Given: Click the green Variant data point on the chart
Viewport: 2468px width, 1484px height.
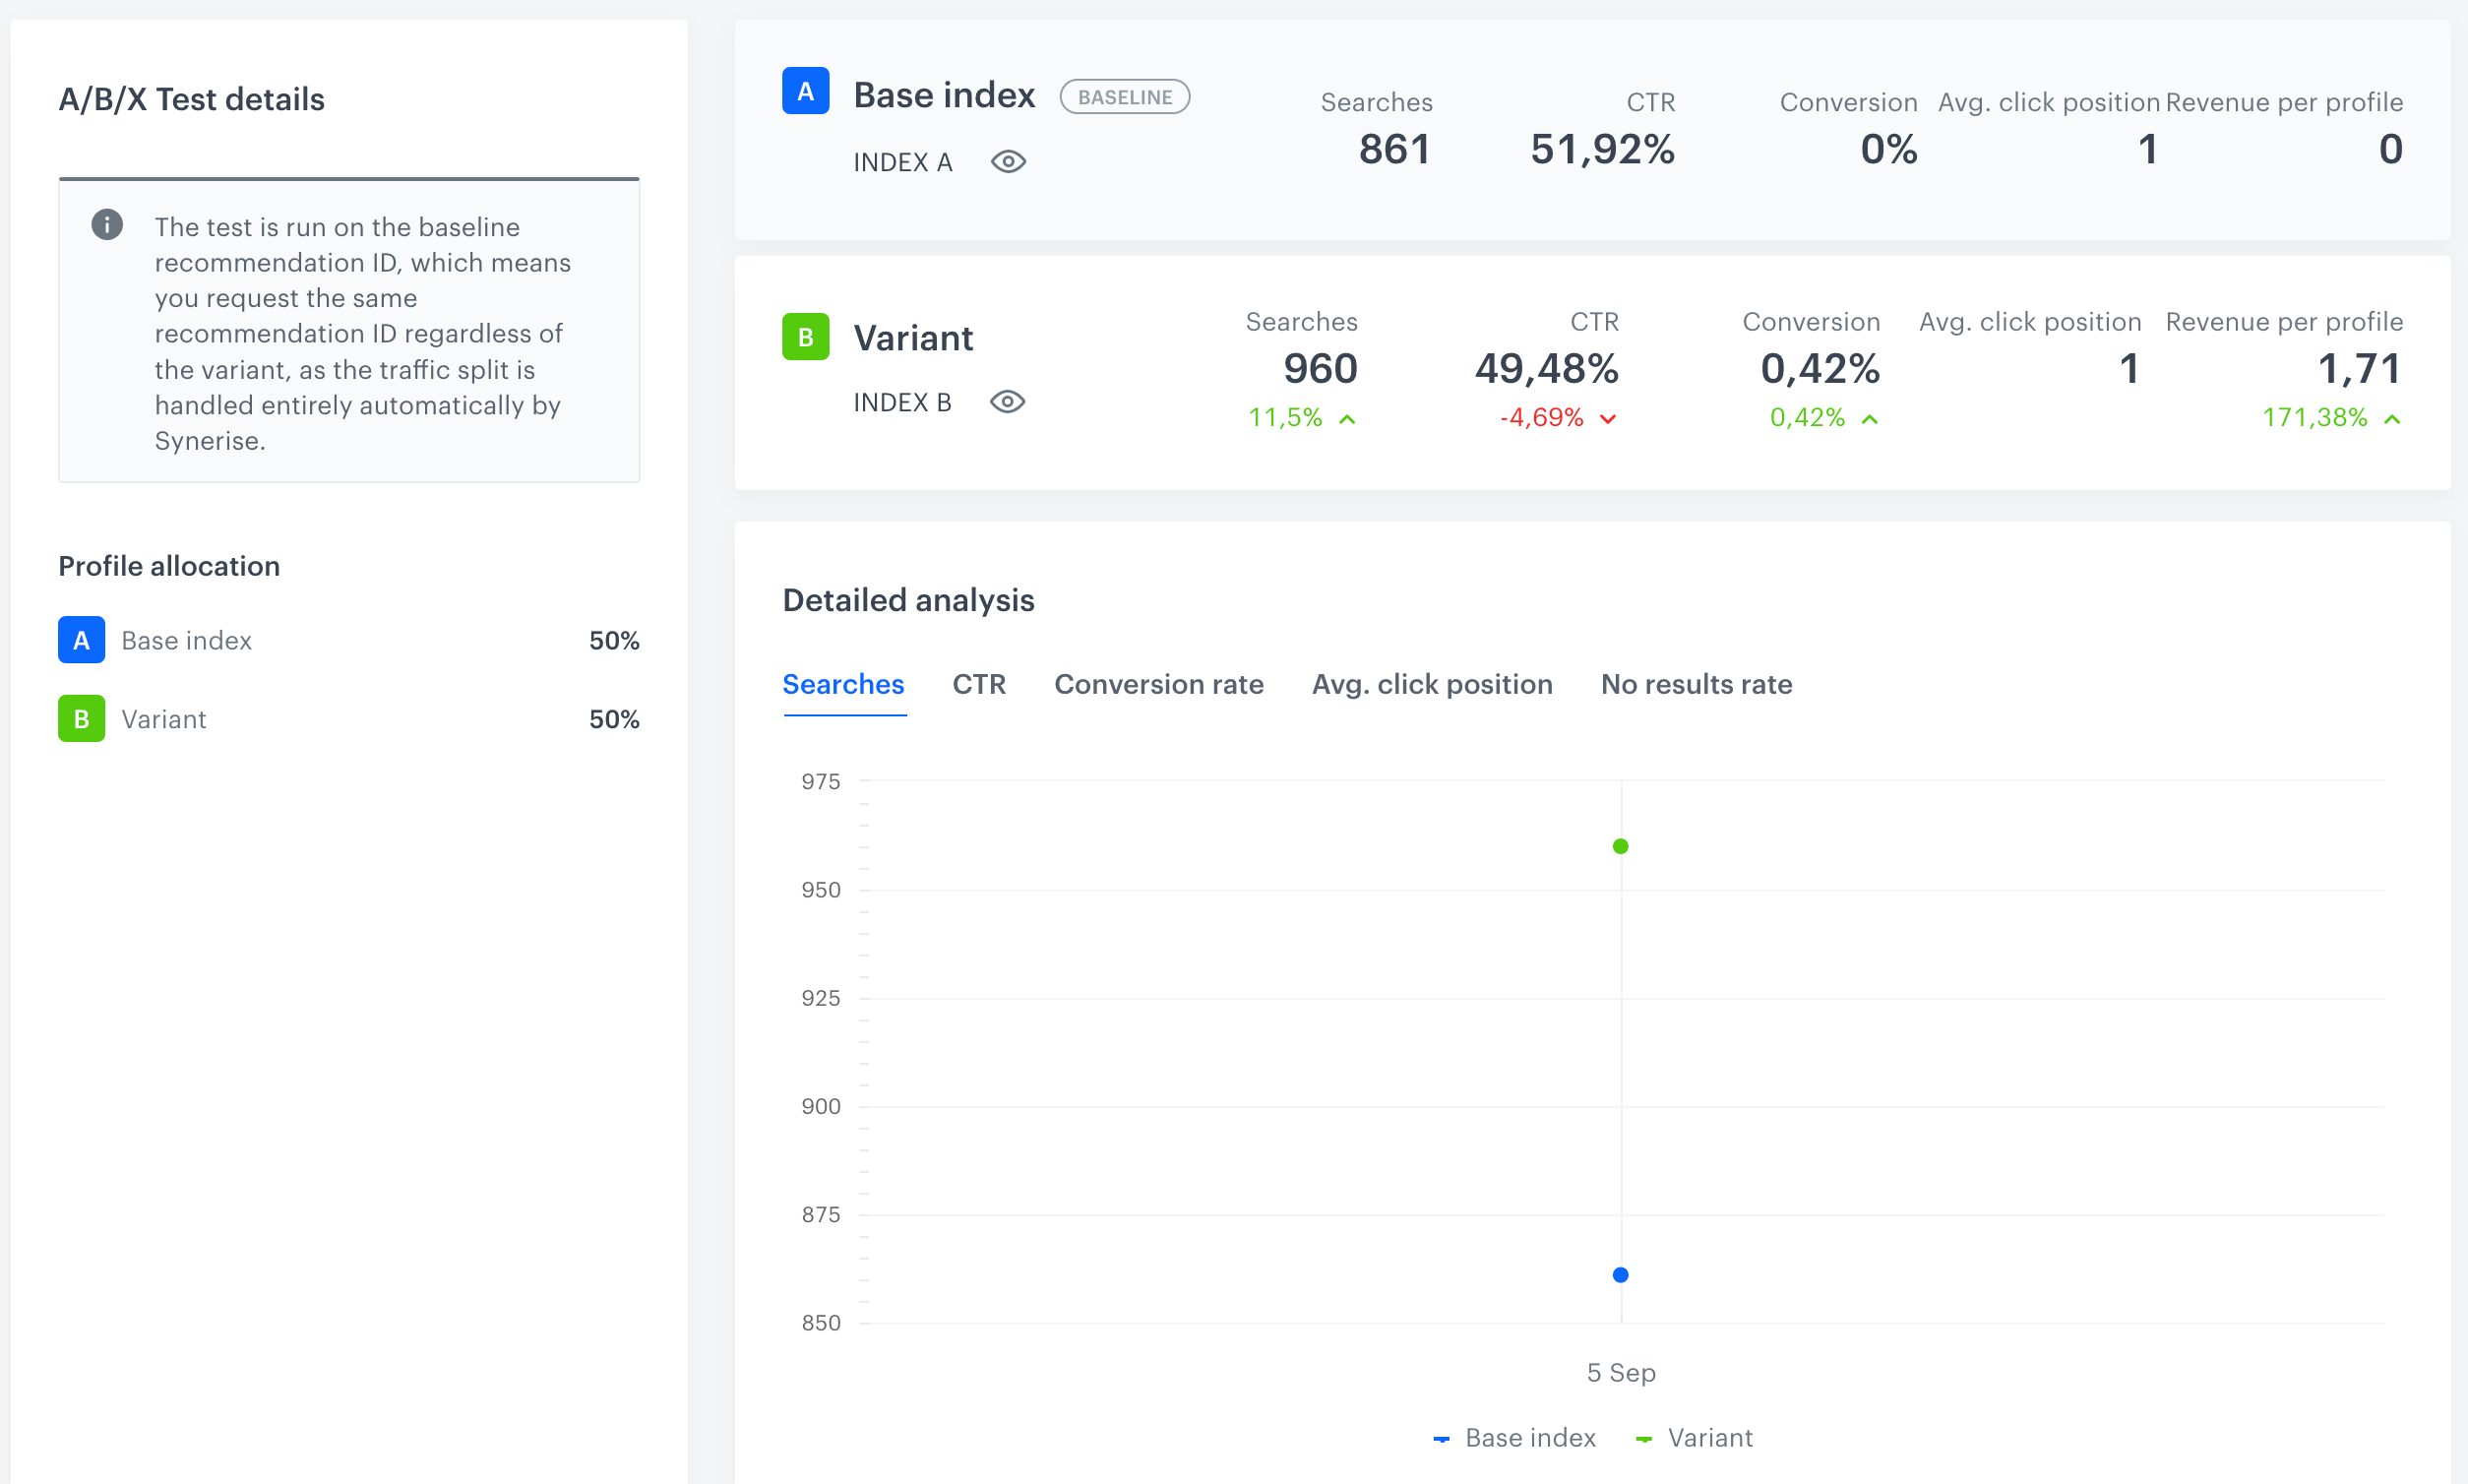Looking at the screenshot, I should 1620,846.
